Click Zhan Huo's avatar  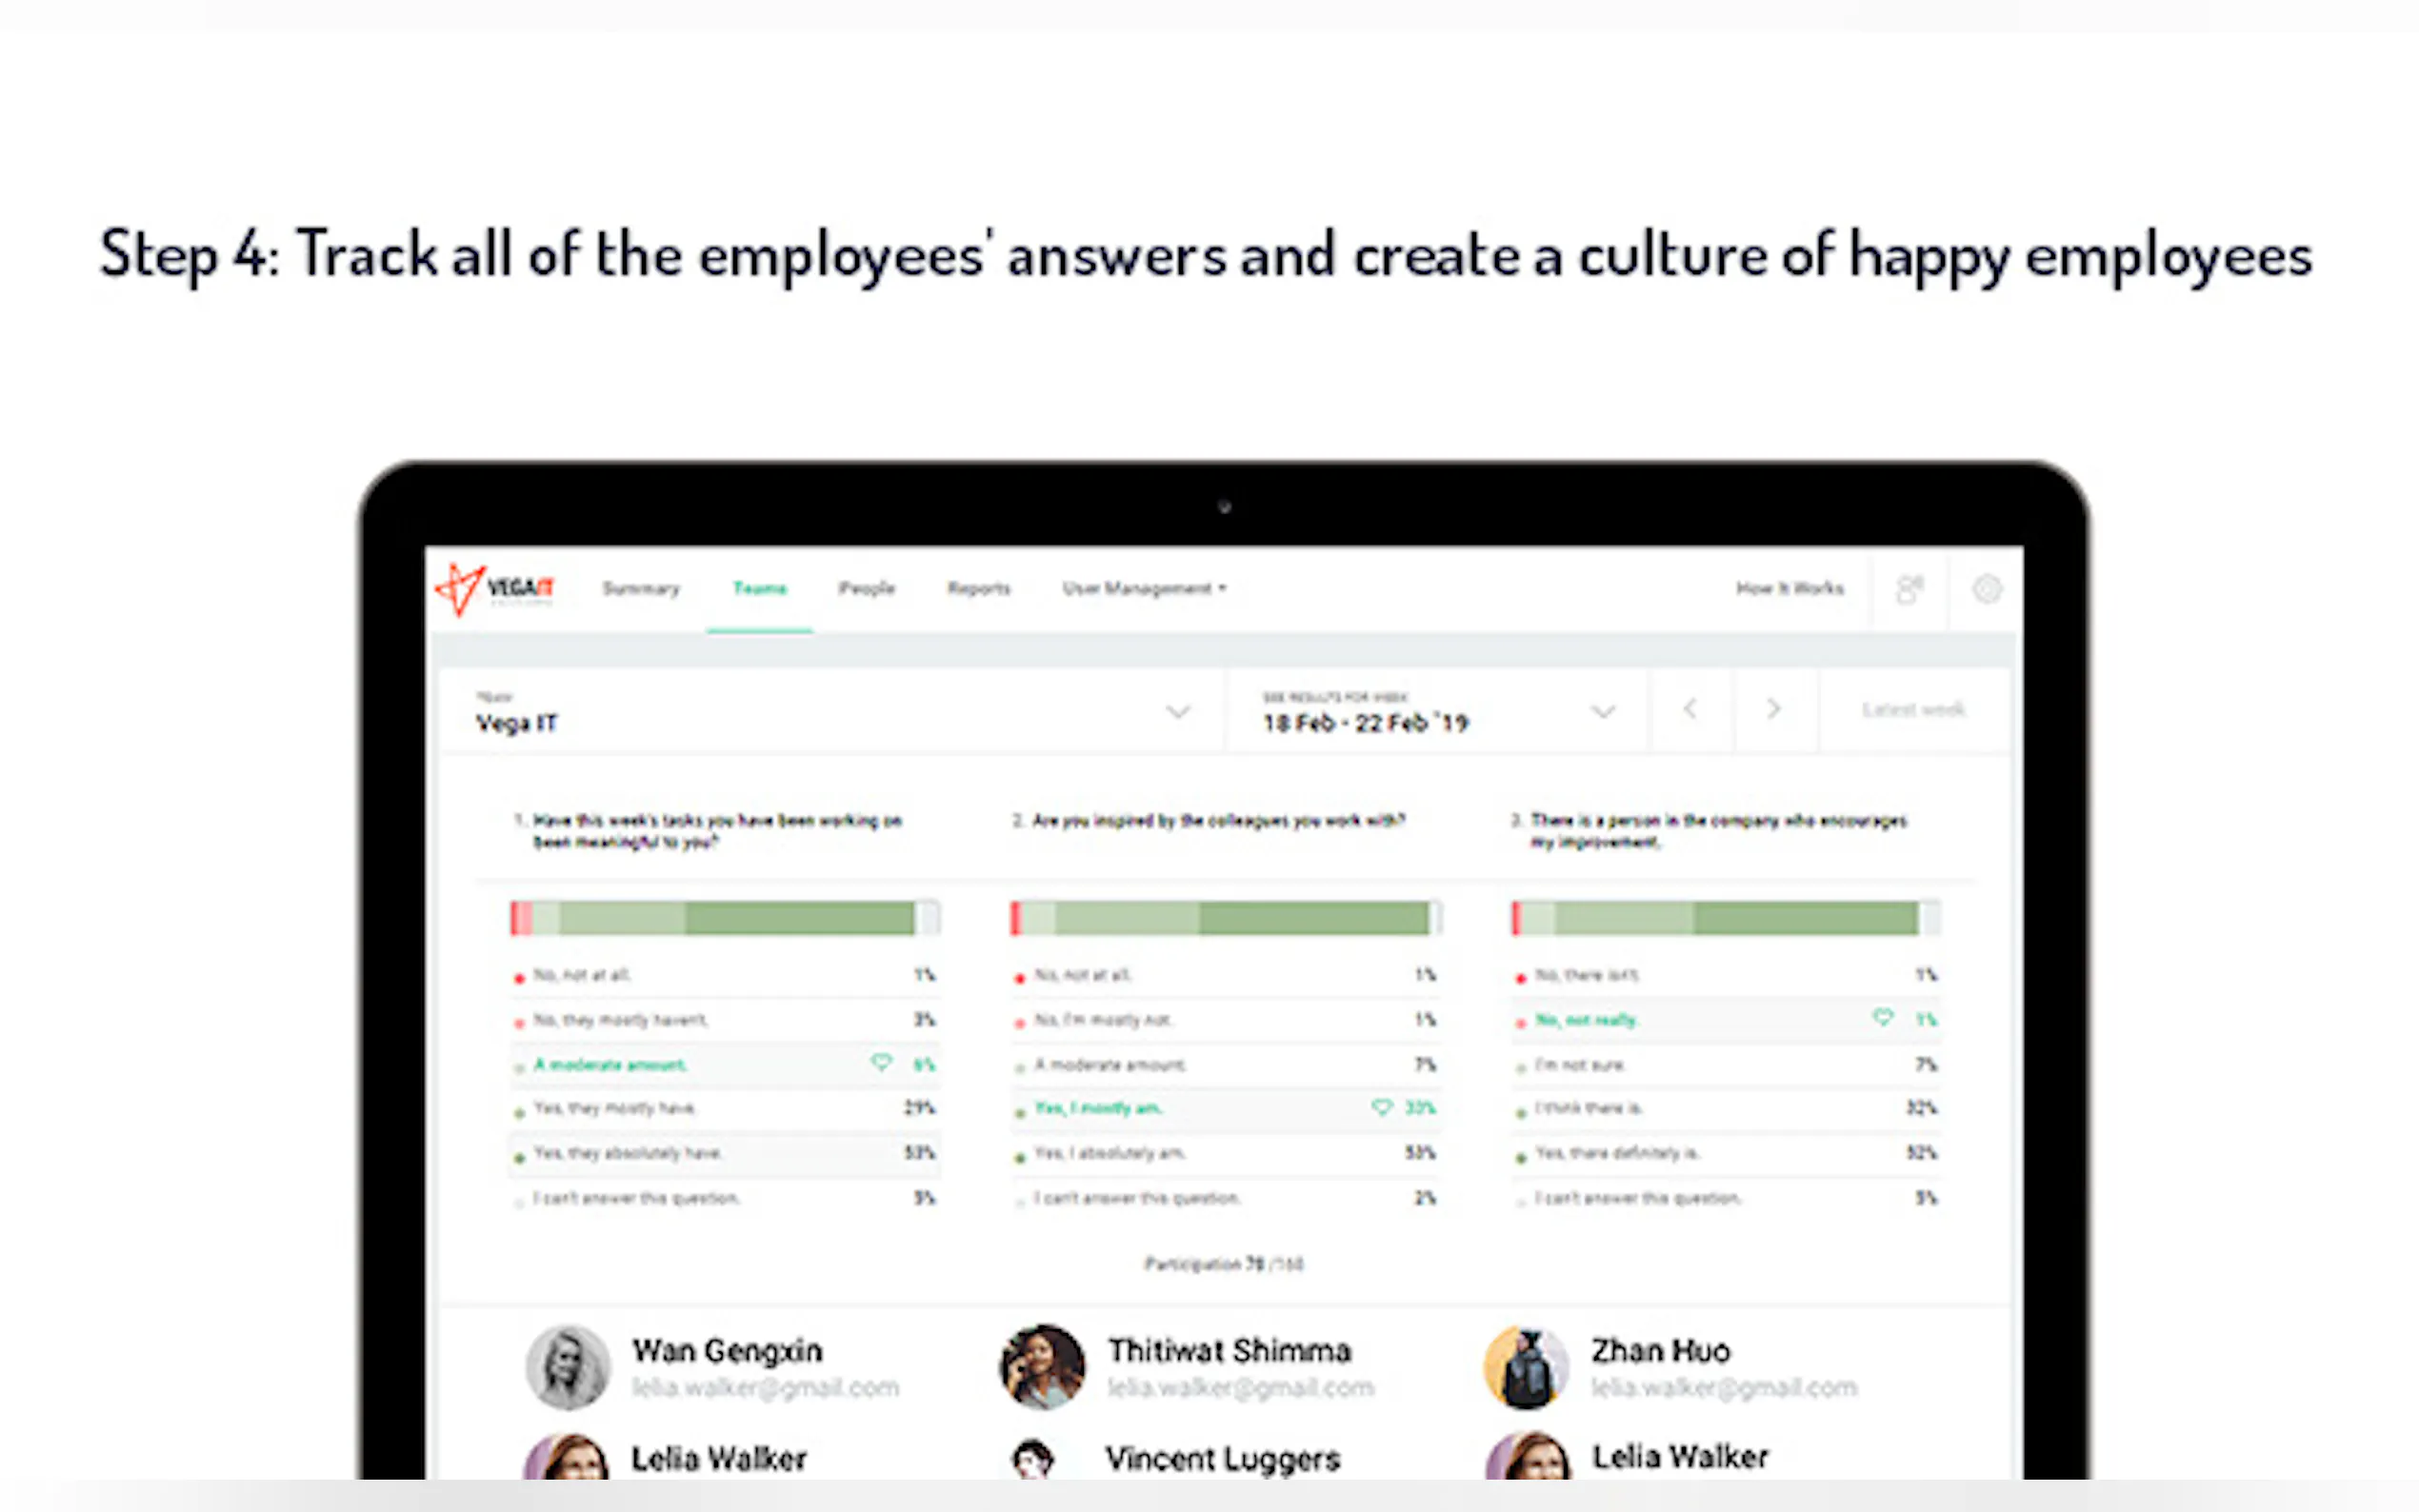tap(1526, 1367)
